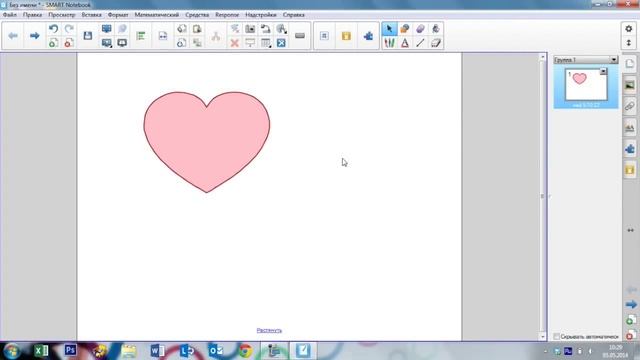Screen dimensions: 640x360
Task: Select the heart page thumbnail
Action: pos(586,84)
